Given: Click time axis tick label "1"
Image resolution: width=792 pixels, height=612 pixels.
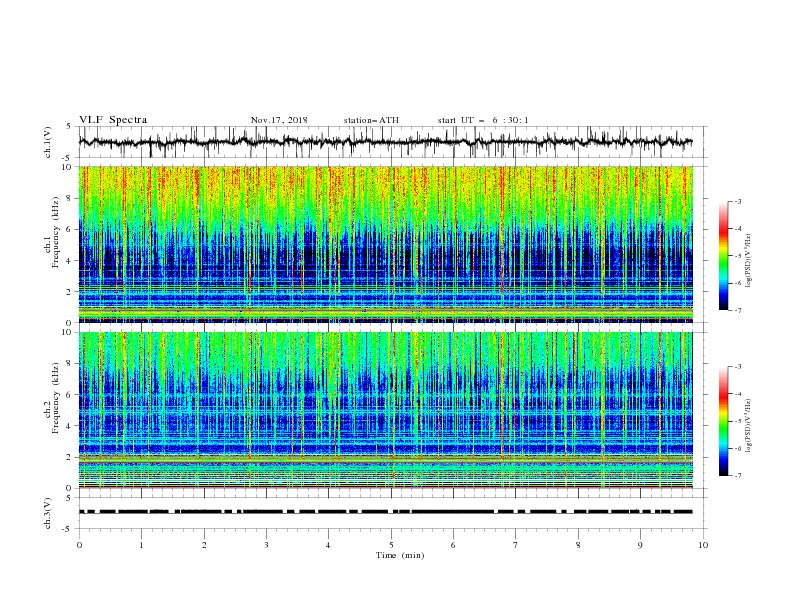Looking at the screenshot, I should point(141,545).
